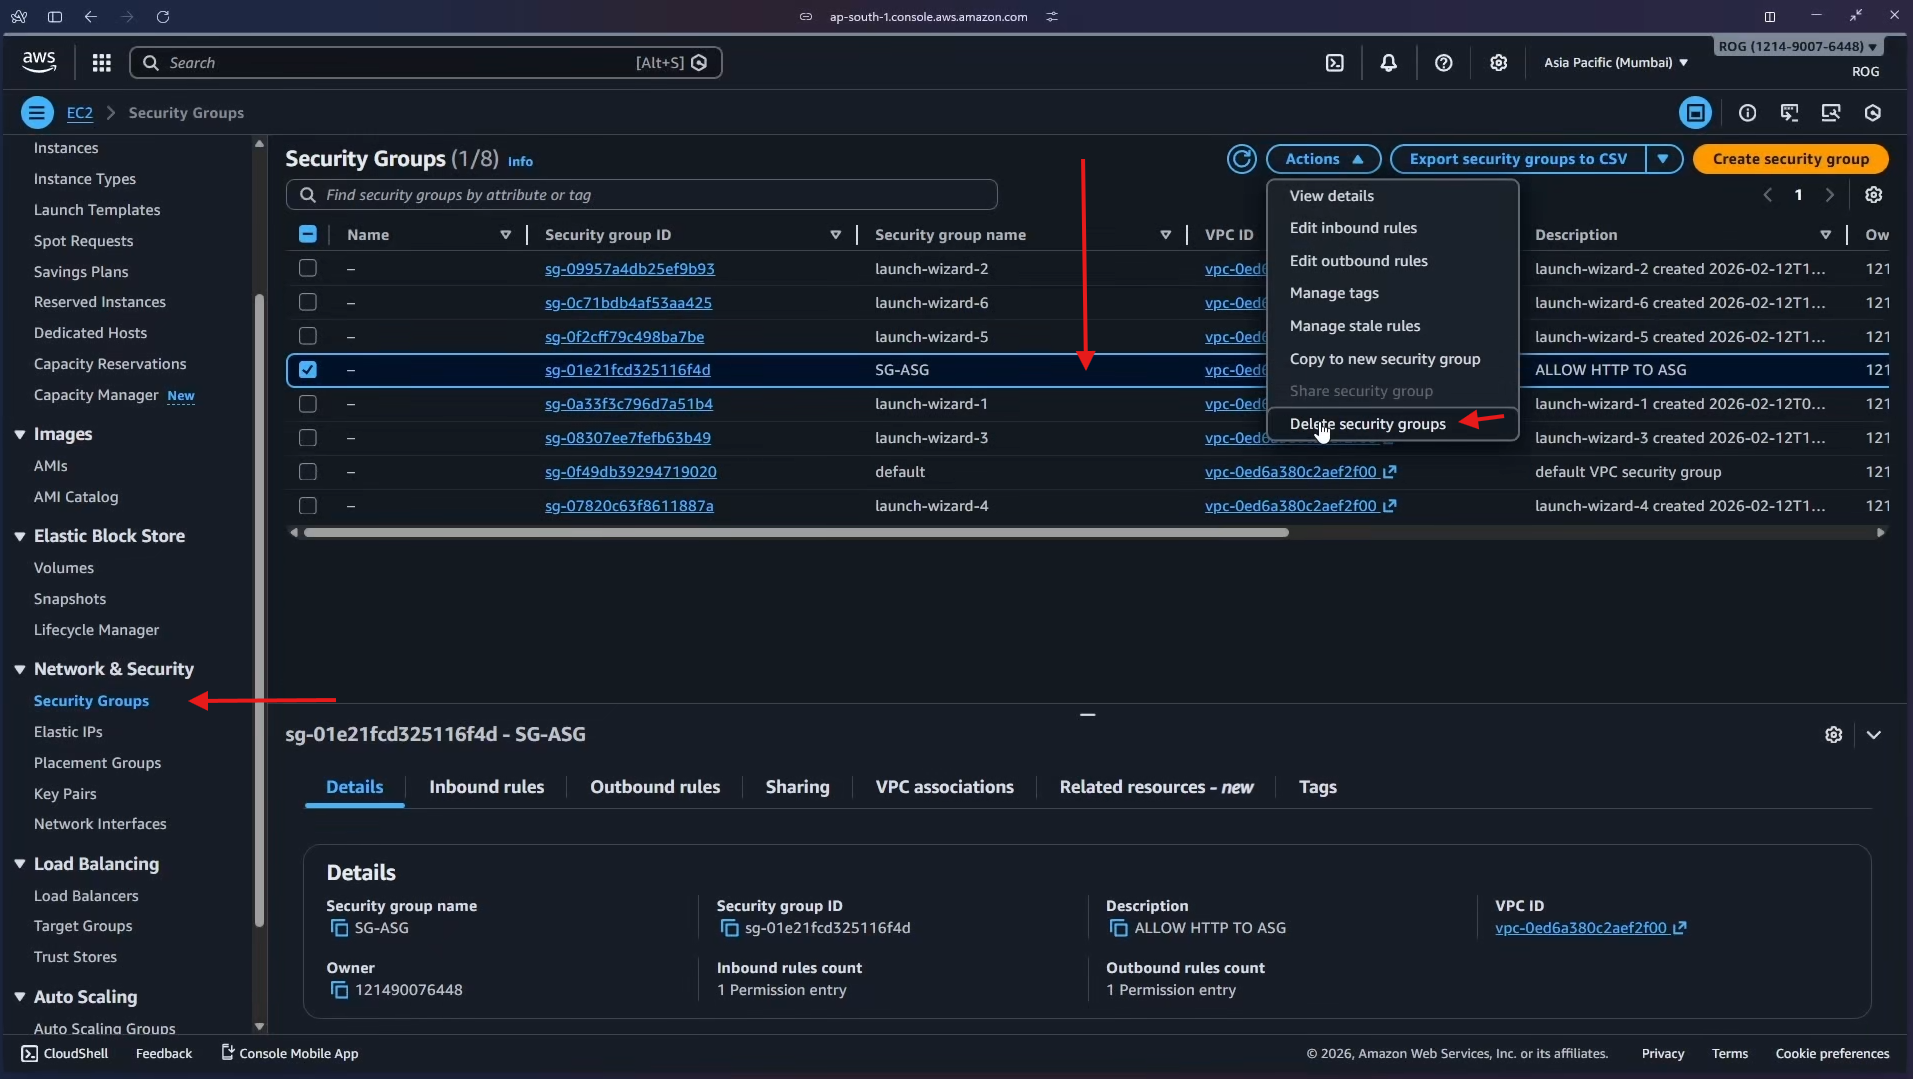Viewport: 1913px width, 1079px height.
Task: Click the horizontal table scrollbar
Action: (x=795, y=533)
